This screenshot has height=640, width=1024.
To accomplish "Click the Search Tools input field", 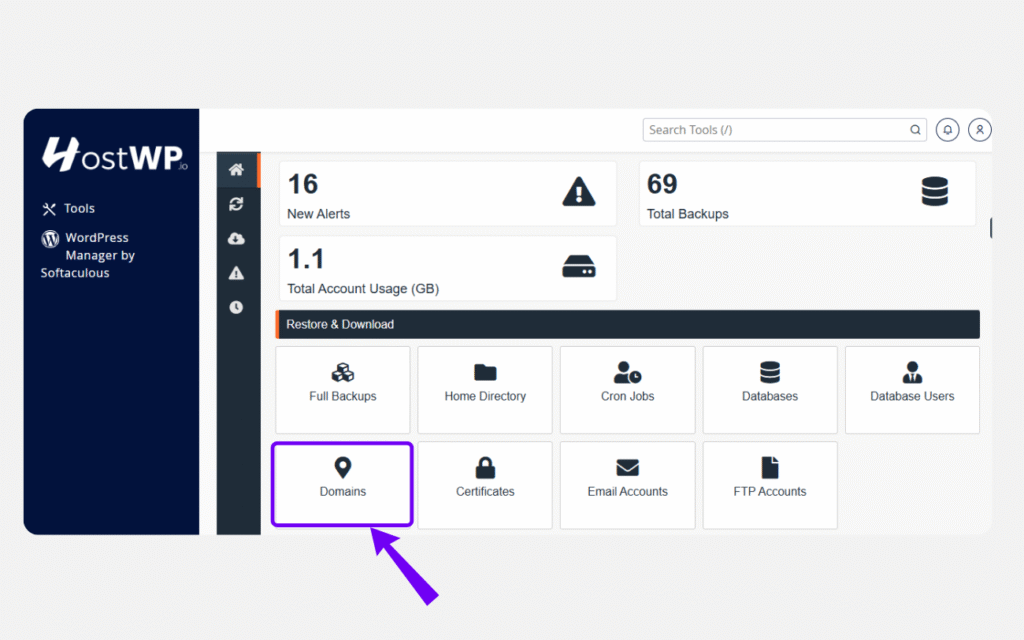I will coord(780,129).
